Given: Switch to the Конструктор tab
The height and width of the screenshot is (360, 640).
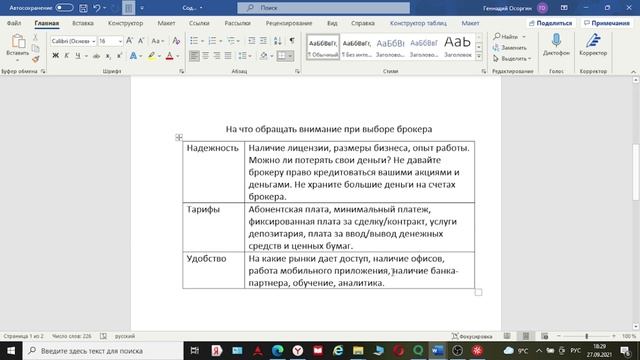Looking at the screenshot, I should [125, 23].
